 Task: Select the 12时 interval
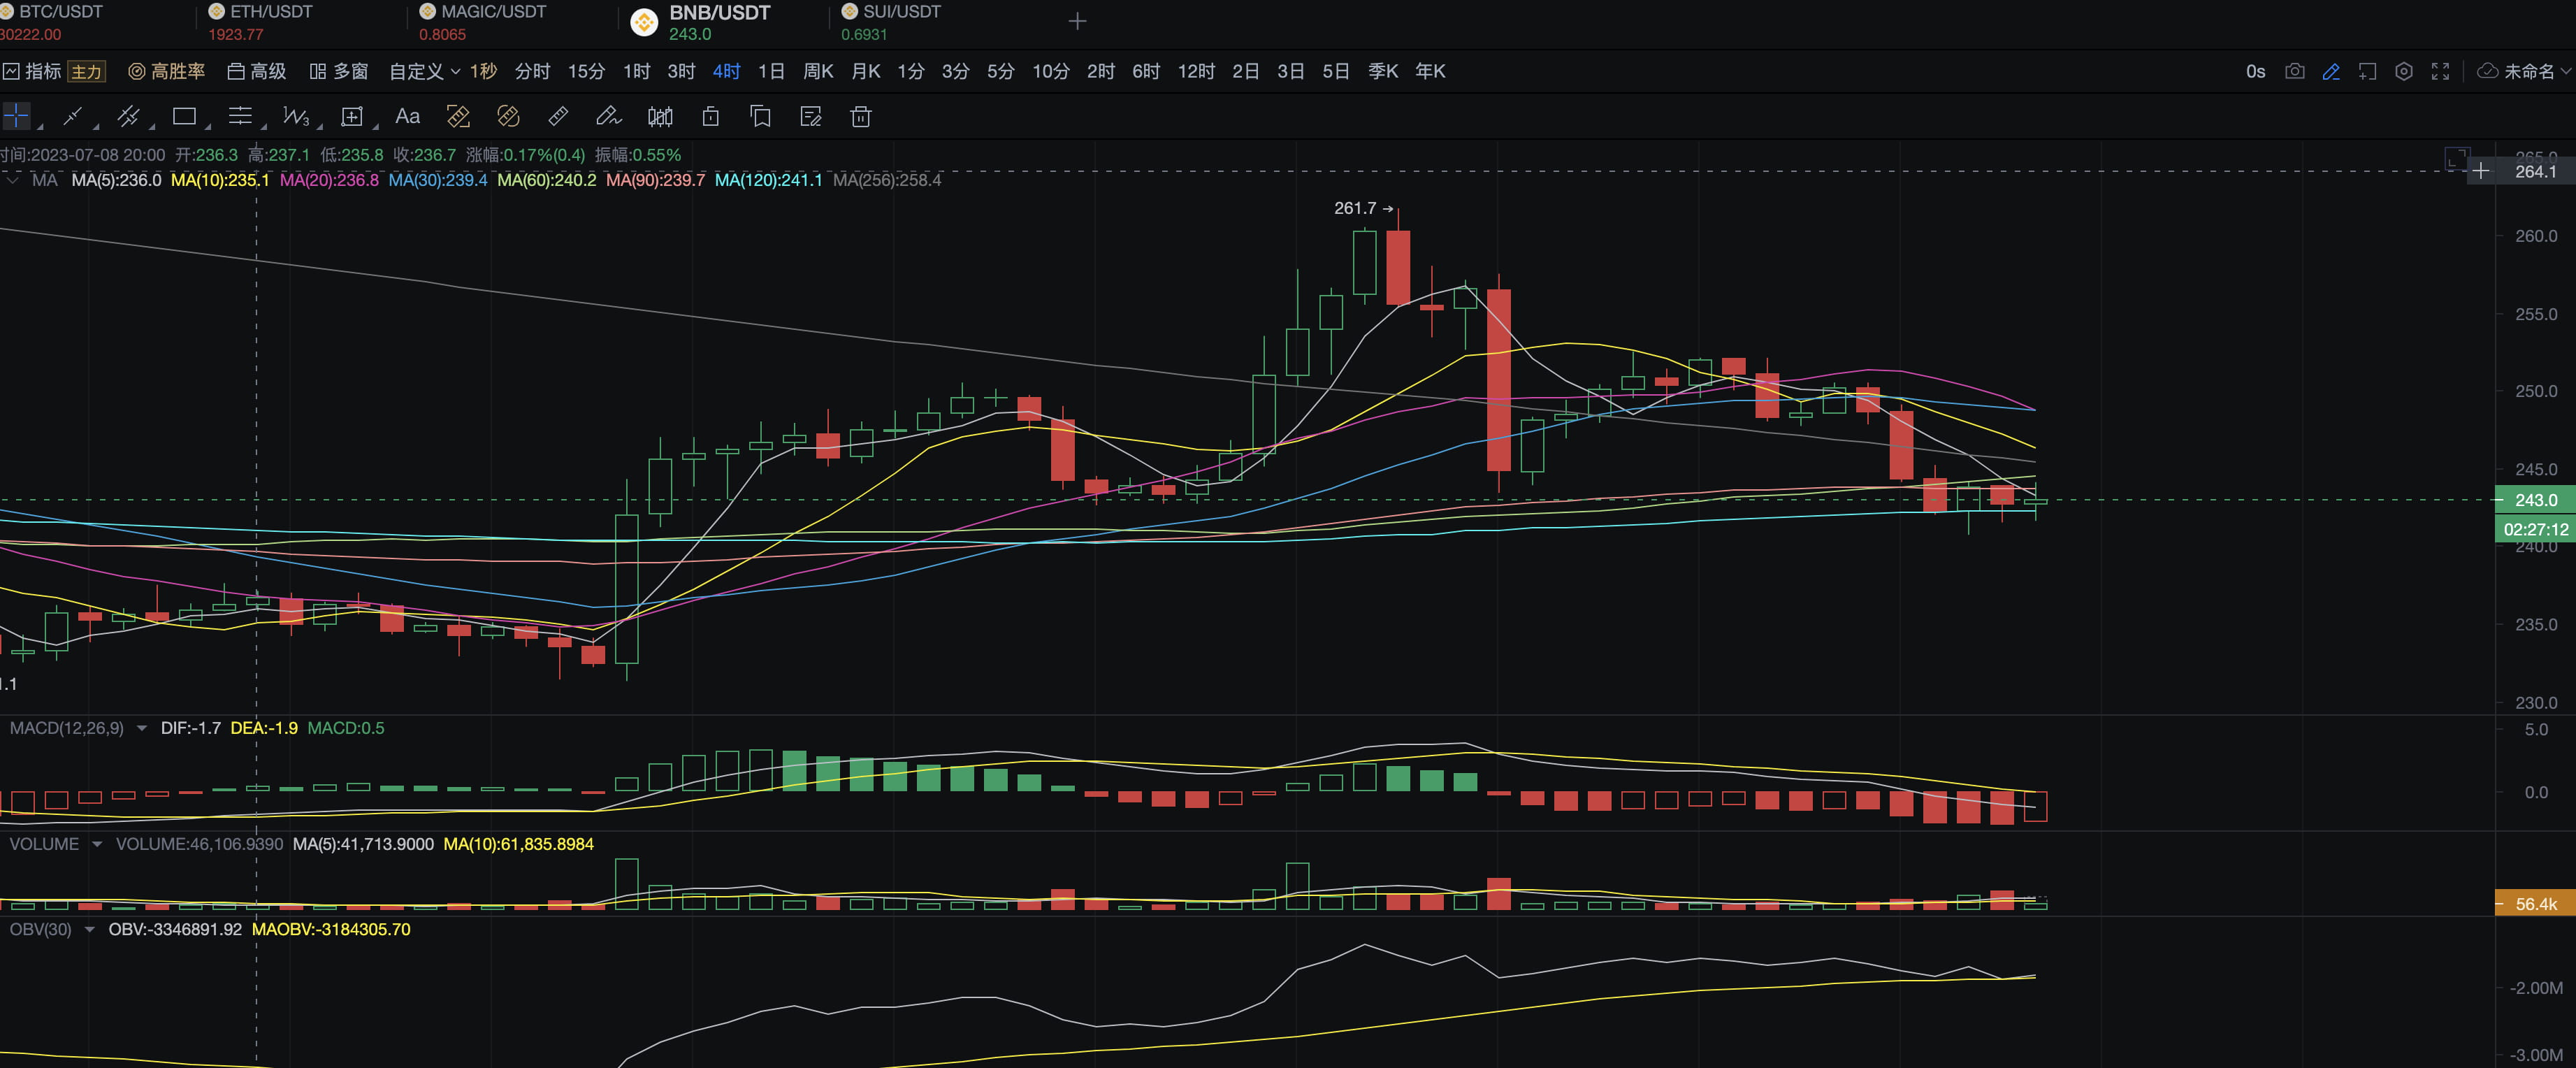tap(1196, 71)
